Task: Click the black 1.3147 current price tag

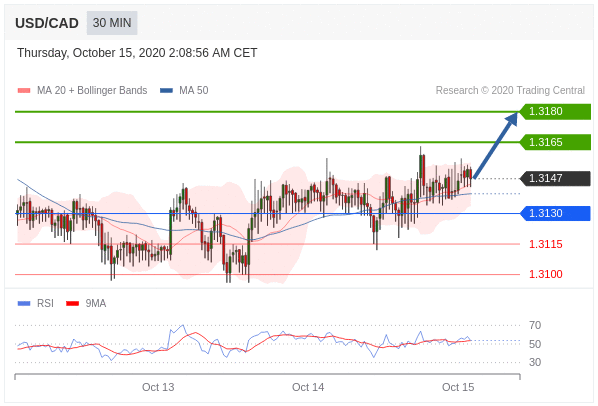Action: (555, 178)
